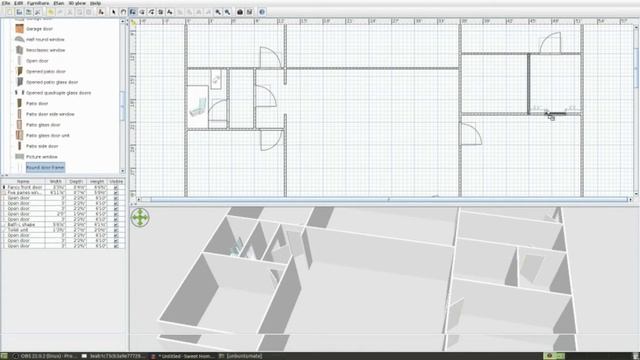Image resolution: width=640 pixels, height=360 pixels.
Task: Click Add furniture to home icon
Action: [101, 12]
